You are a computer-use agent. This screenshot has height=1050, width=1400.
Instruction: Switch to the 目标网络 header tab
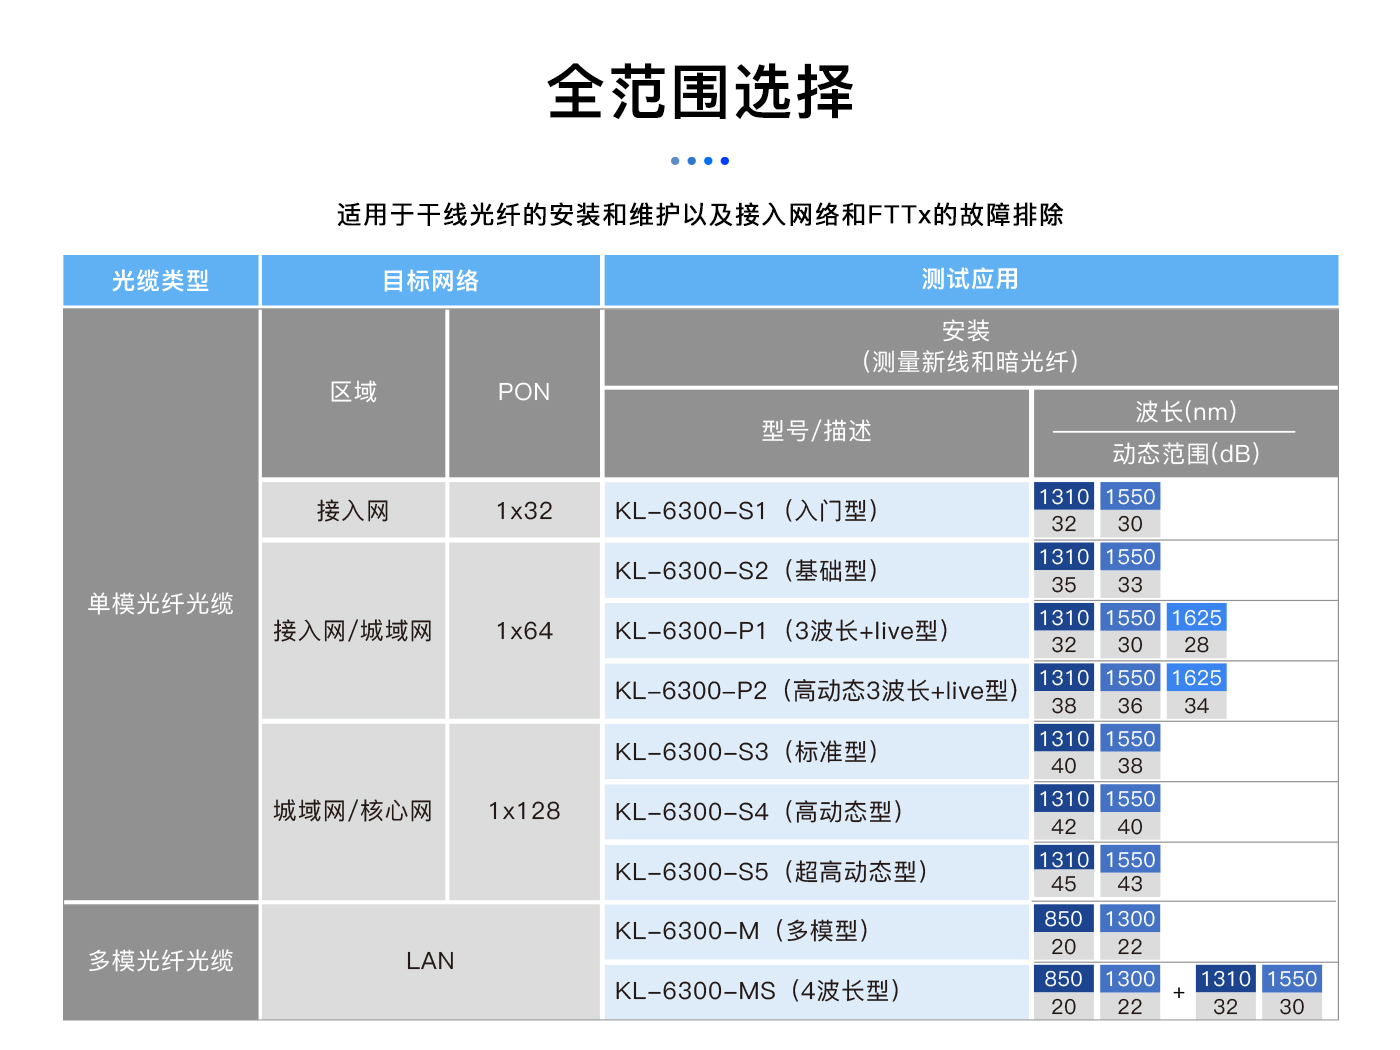point(430,280)
